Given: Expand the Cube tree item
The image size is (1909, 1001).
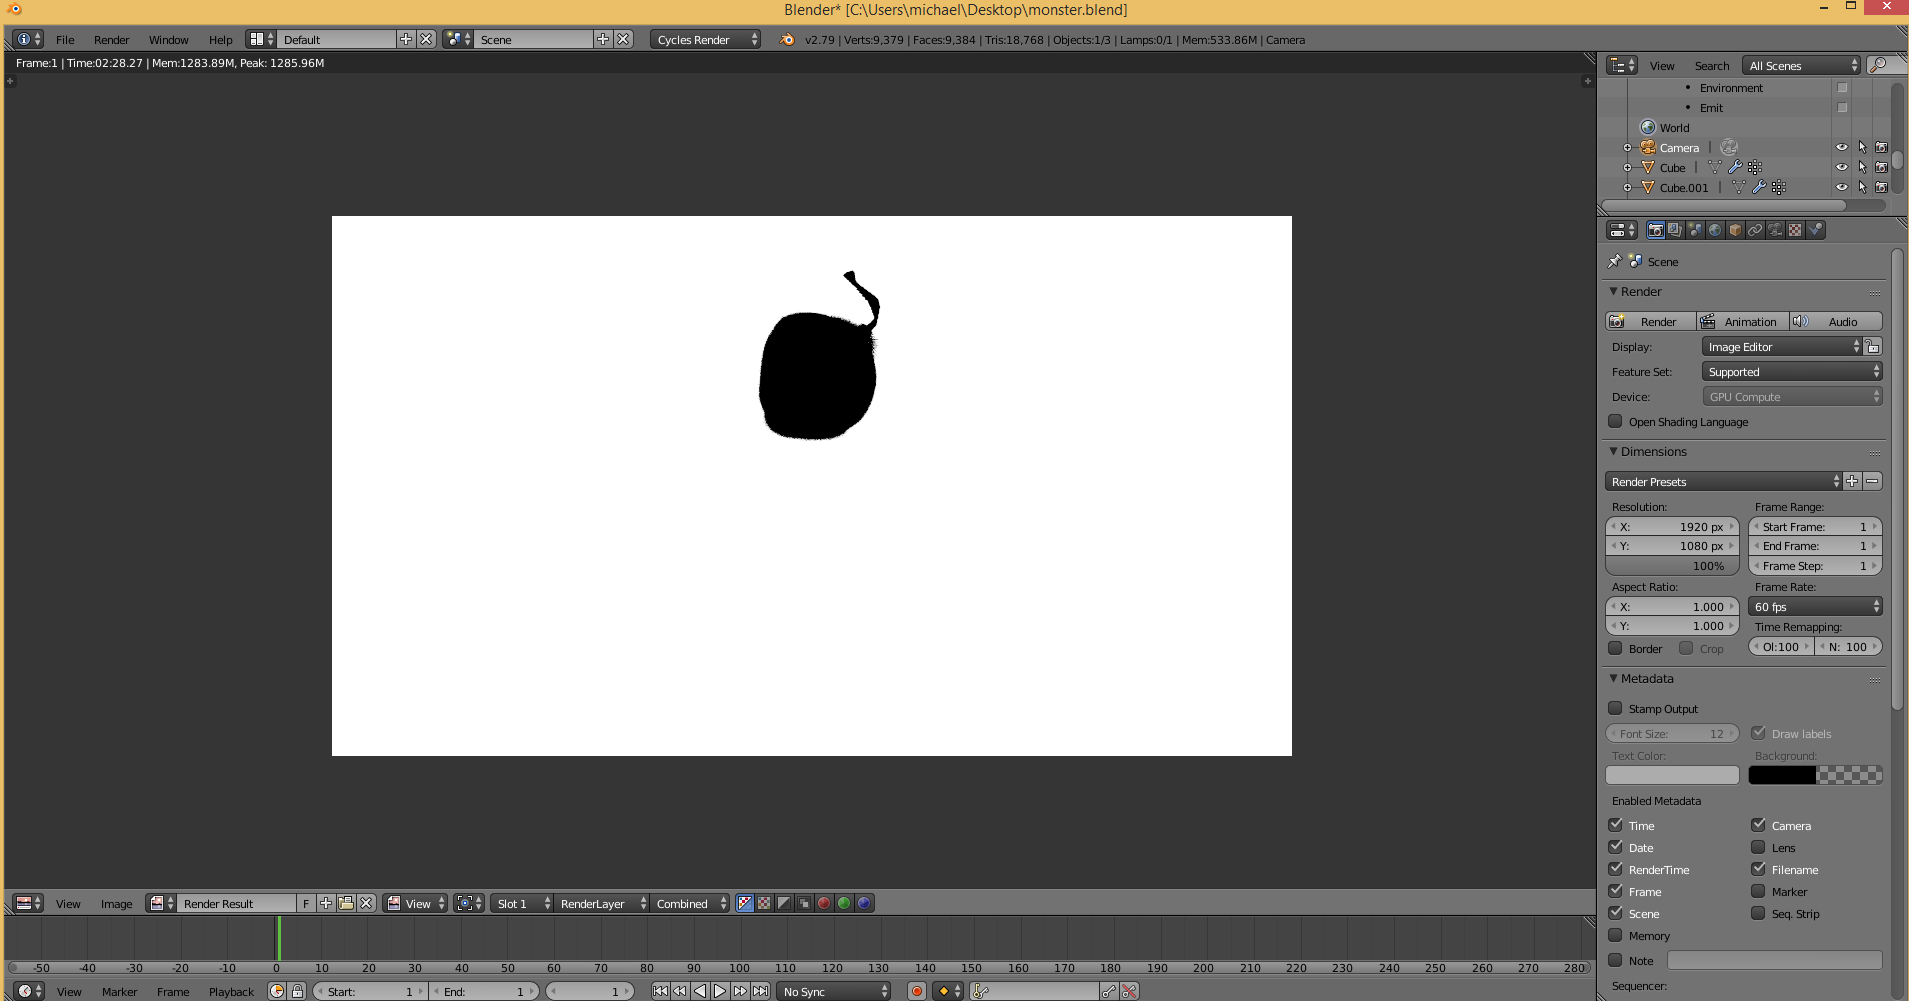Looking at the screenshot, I should coord(1627,167).
